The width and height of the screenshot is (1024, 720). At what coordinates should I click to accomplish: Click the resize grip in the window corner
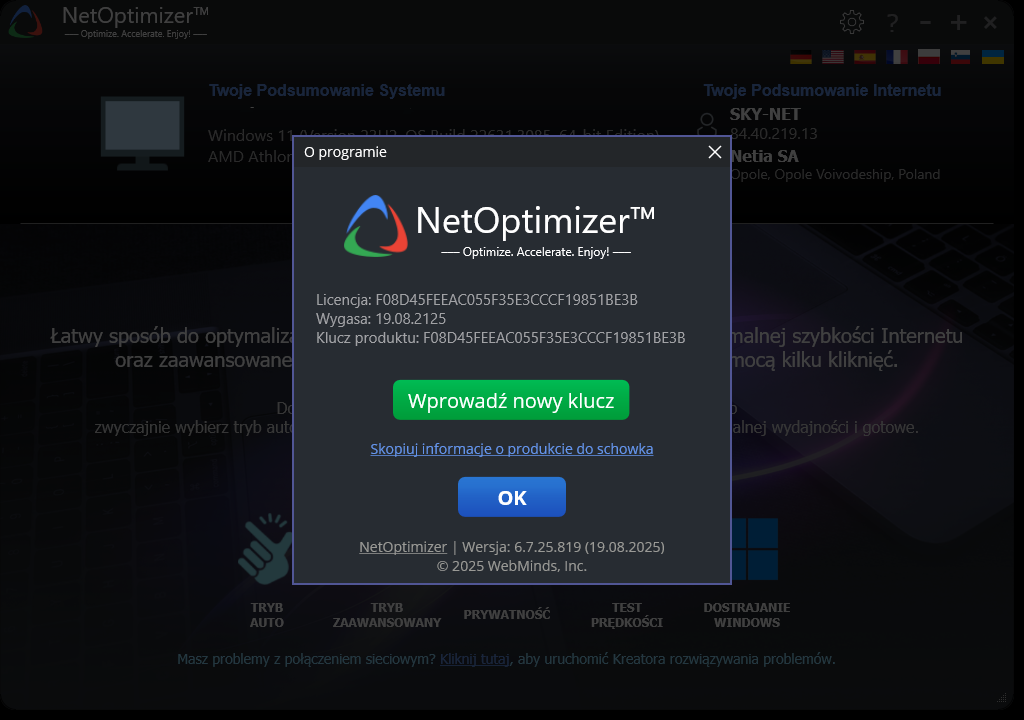1001,698
